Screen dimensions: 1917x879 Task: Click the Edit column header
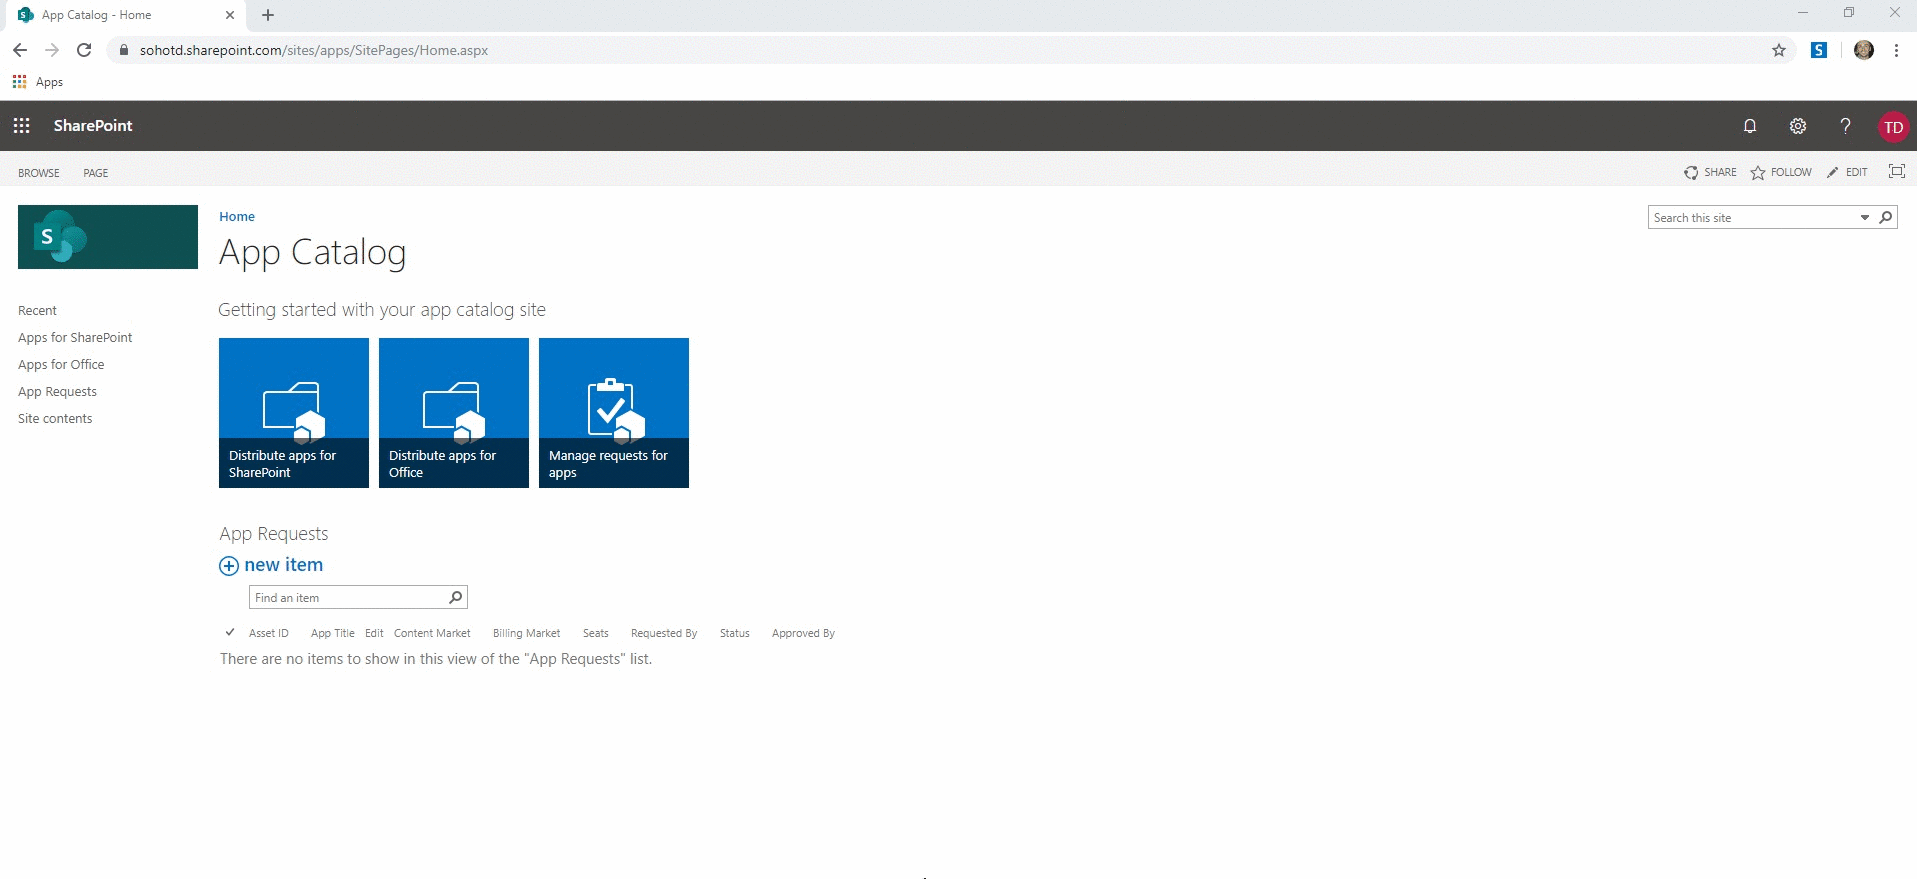click(374, 633)
